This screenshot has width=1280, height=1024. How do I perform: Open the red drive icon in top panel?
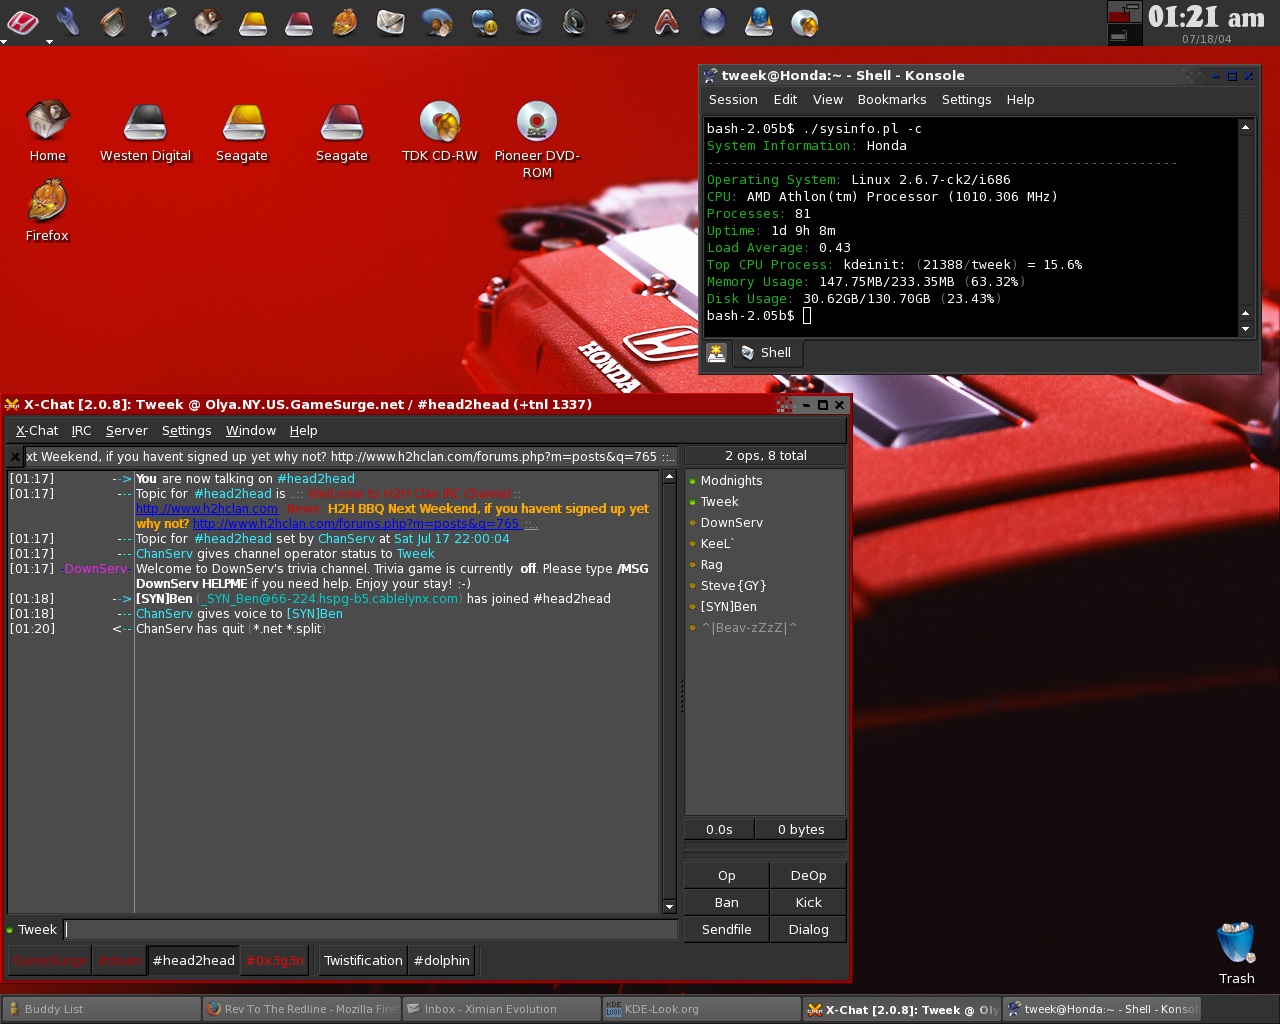(298, 22)
